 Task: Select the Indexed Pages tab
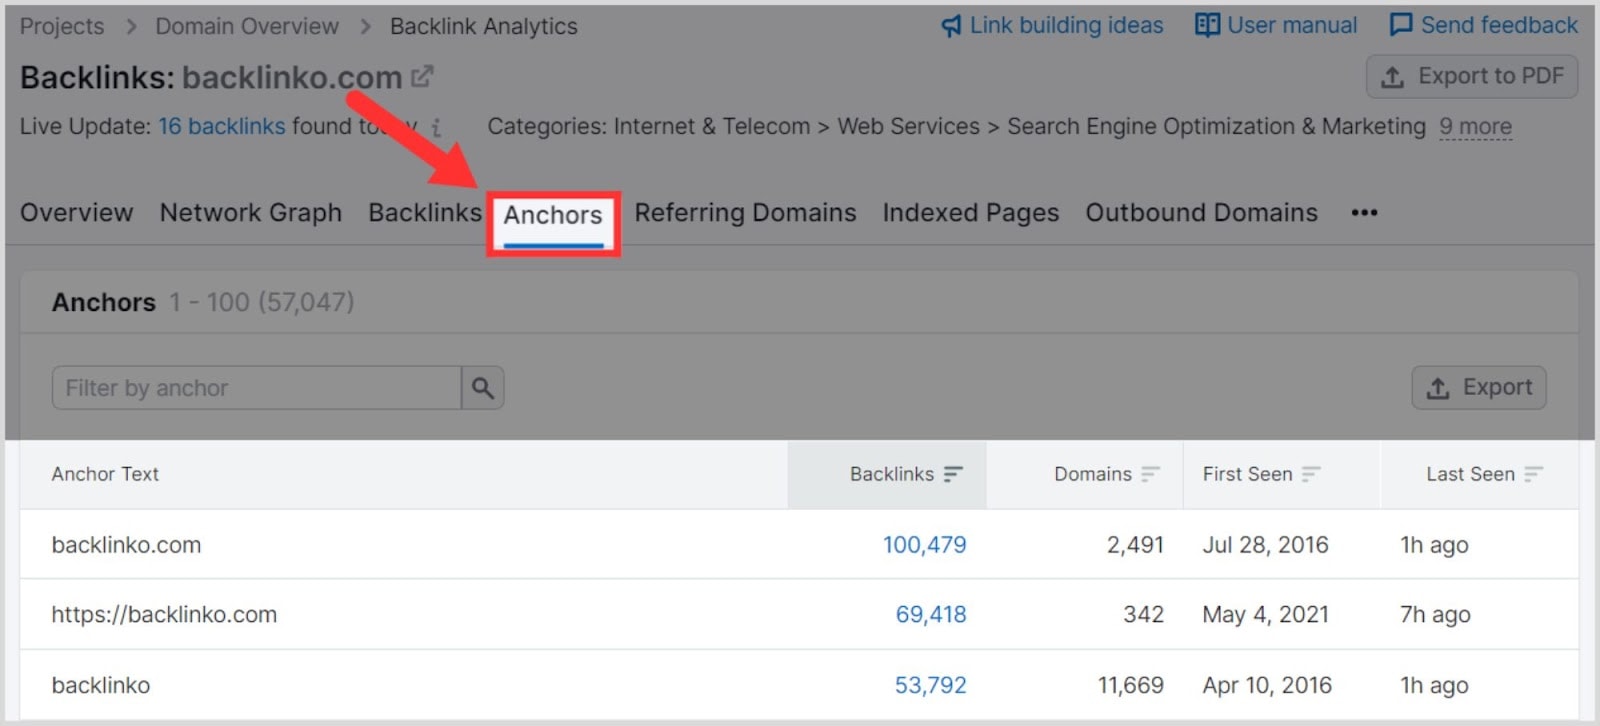pos(970,213)
